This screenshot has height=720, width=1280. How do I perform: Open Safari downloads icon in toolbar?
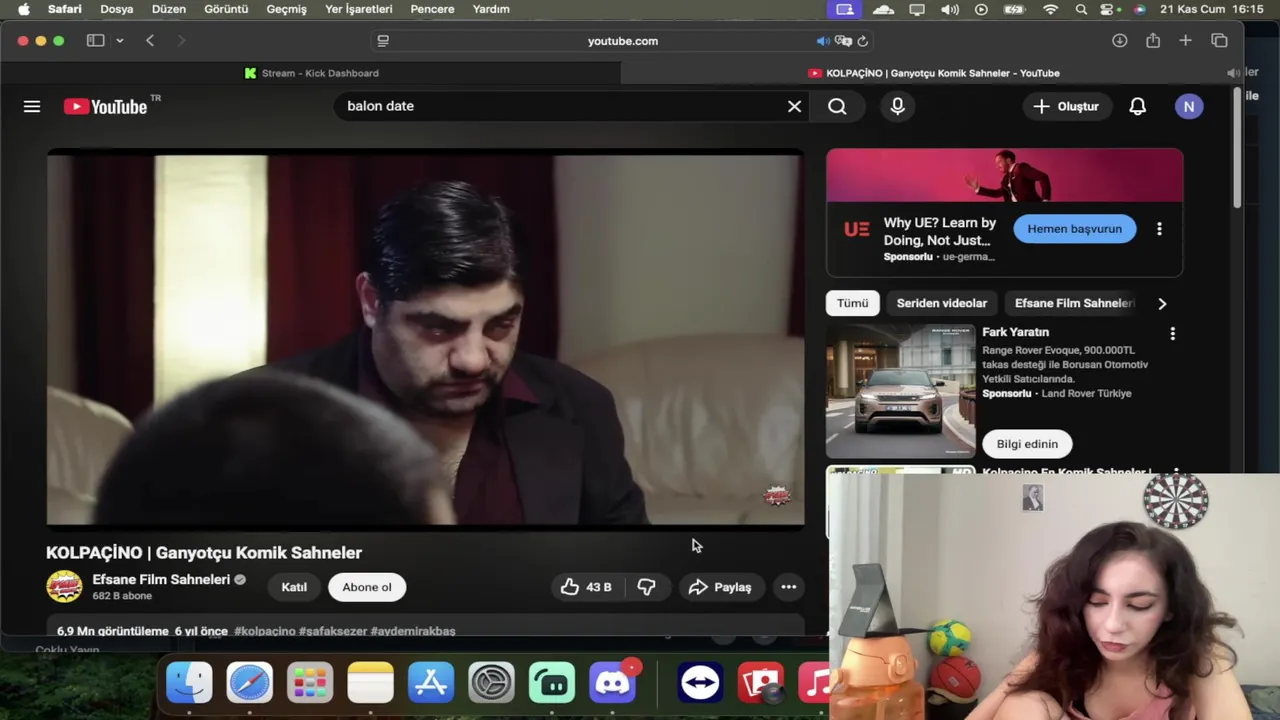[x=1119, y=41]
